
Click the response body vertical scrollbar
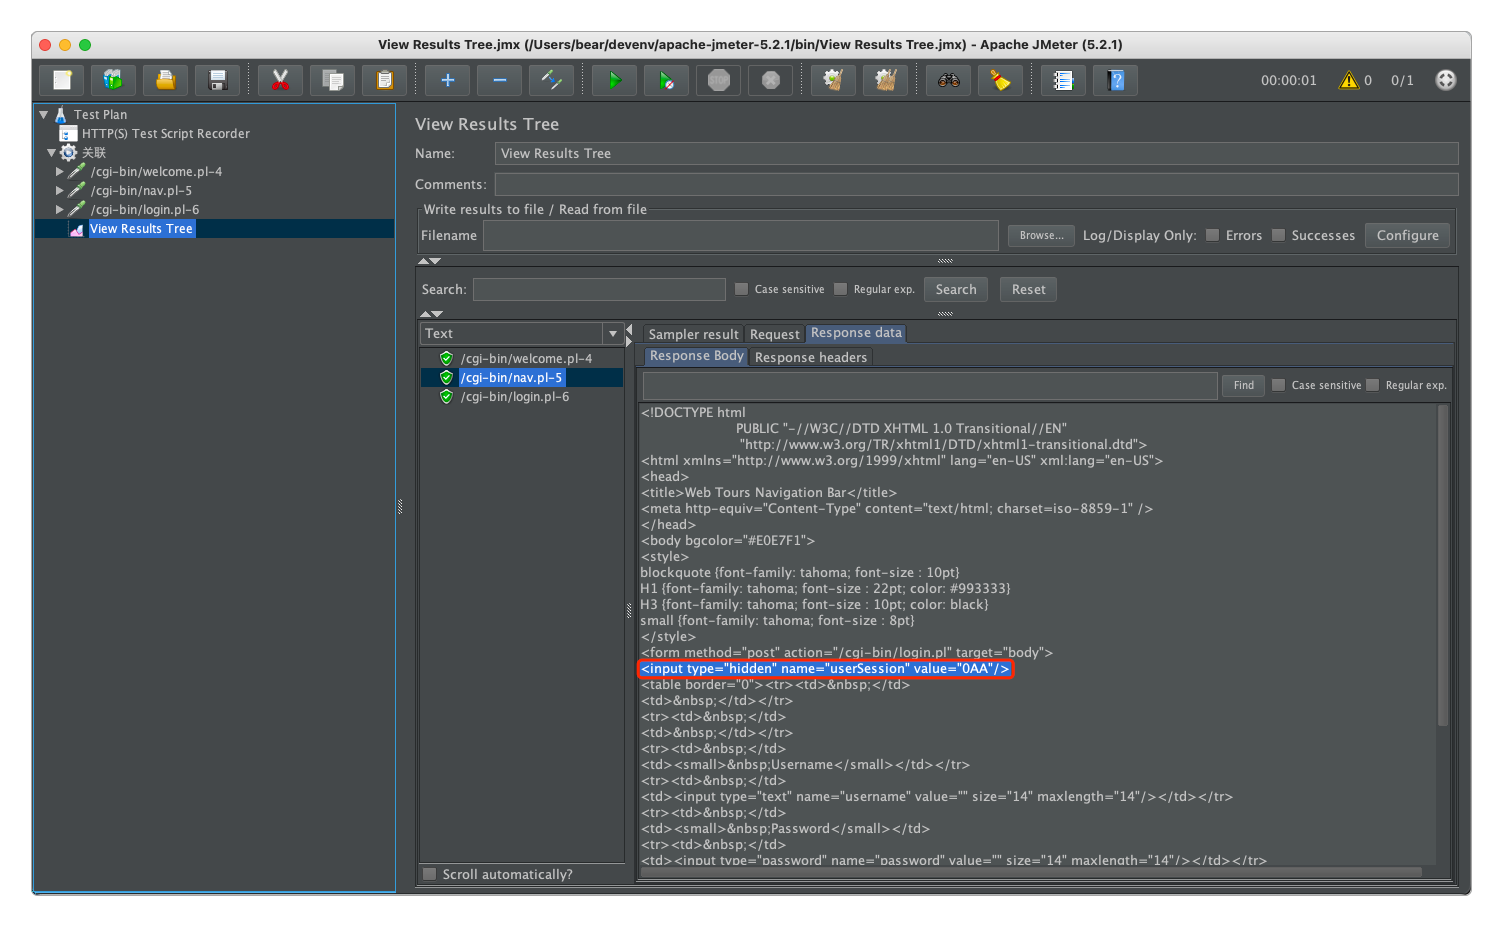1443,565
